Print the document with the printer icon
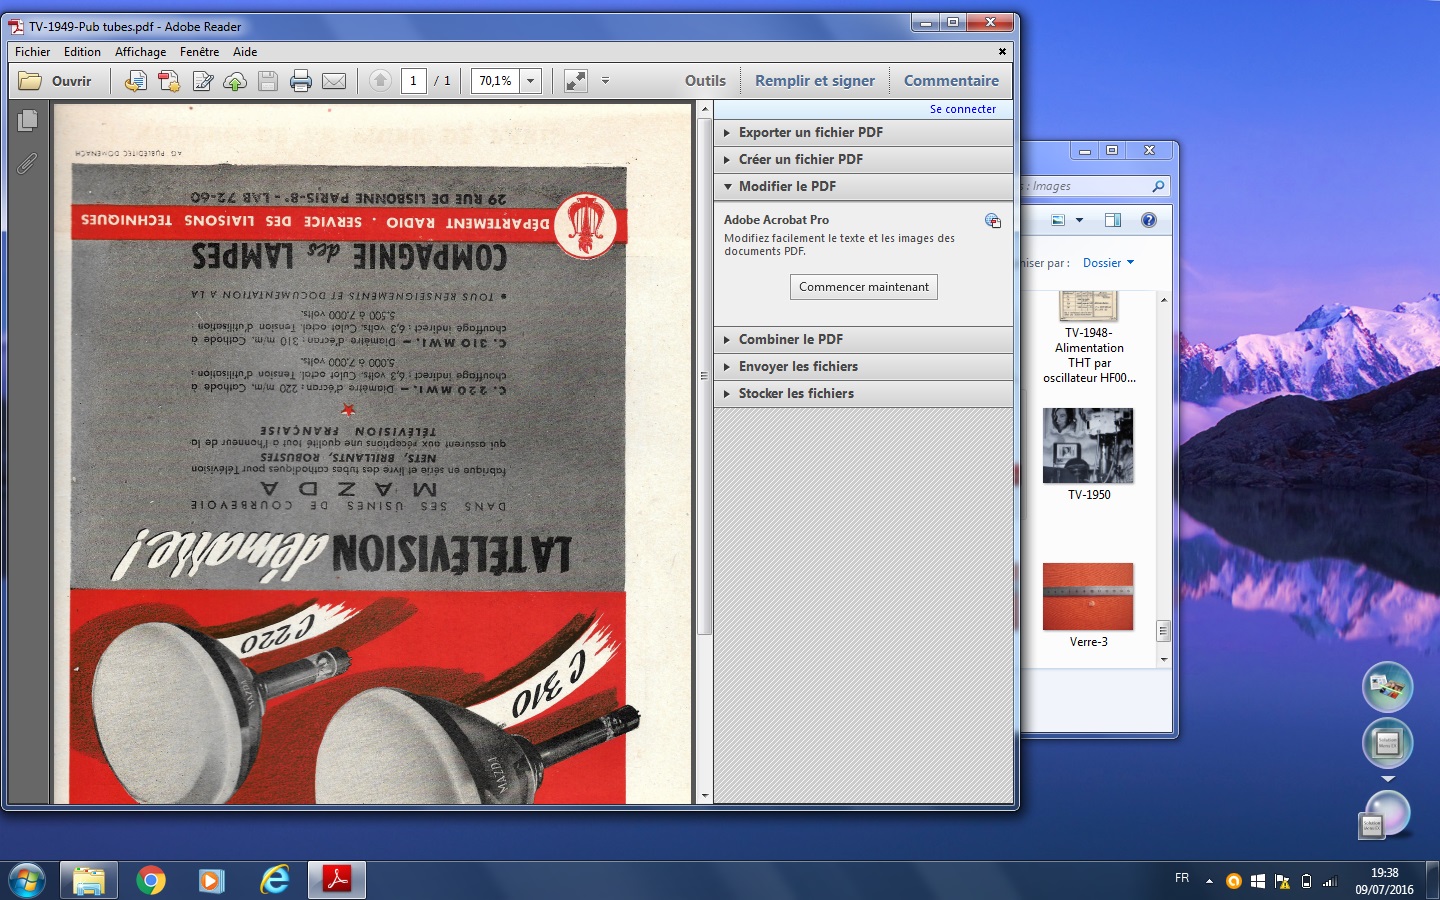1440x900 pixels. point(301,81)
